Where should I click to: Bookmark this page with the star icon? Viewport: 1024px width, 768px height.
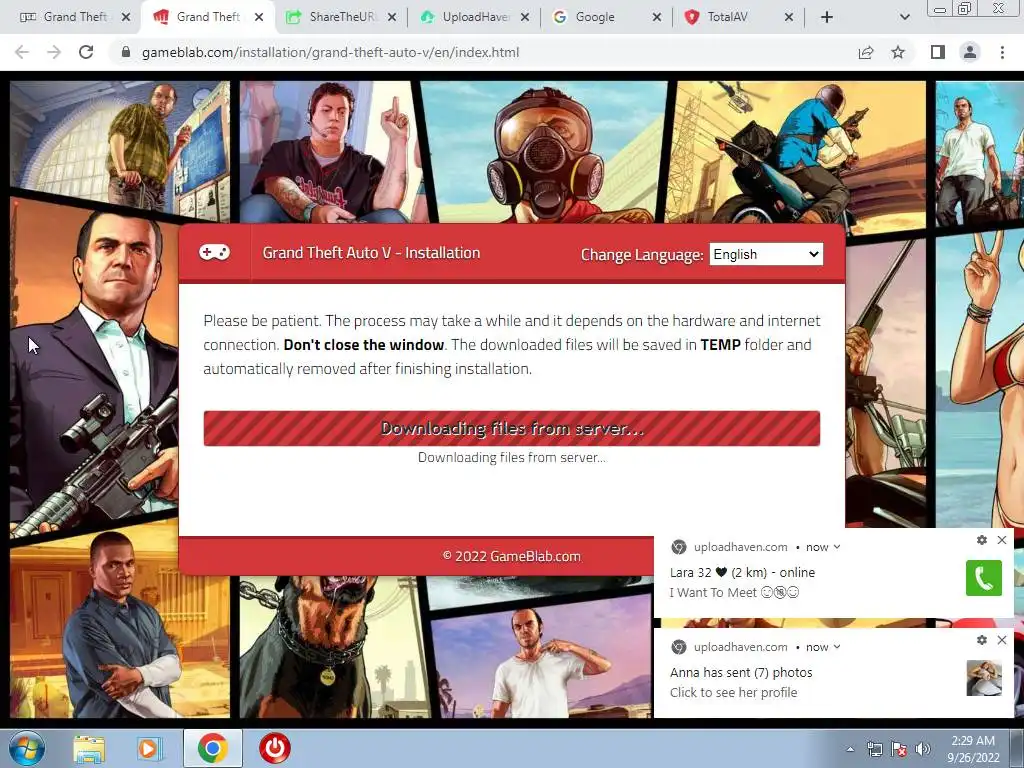click(898, 52)
